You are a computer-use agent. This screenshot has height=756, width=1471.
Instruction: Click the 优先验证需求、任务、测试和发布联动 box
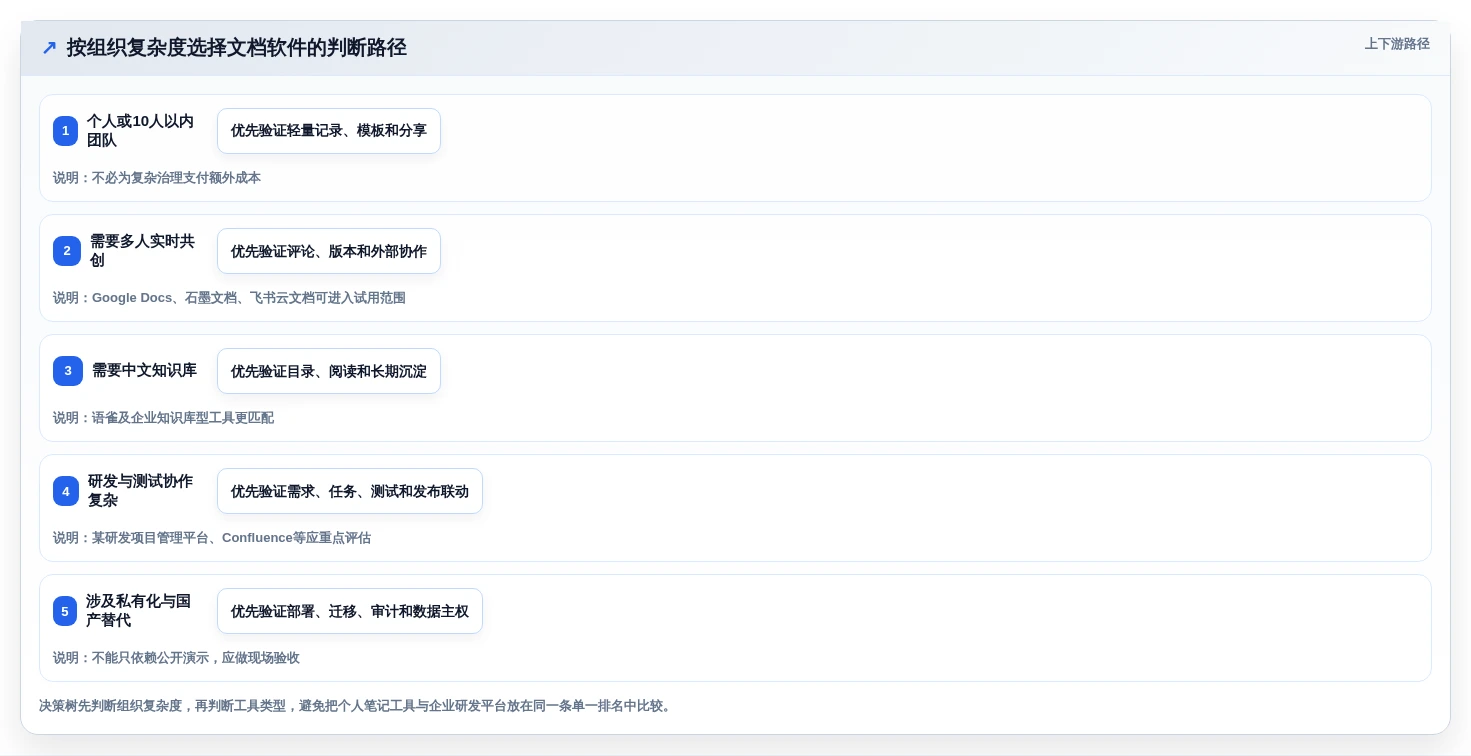350,491
